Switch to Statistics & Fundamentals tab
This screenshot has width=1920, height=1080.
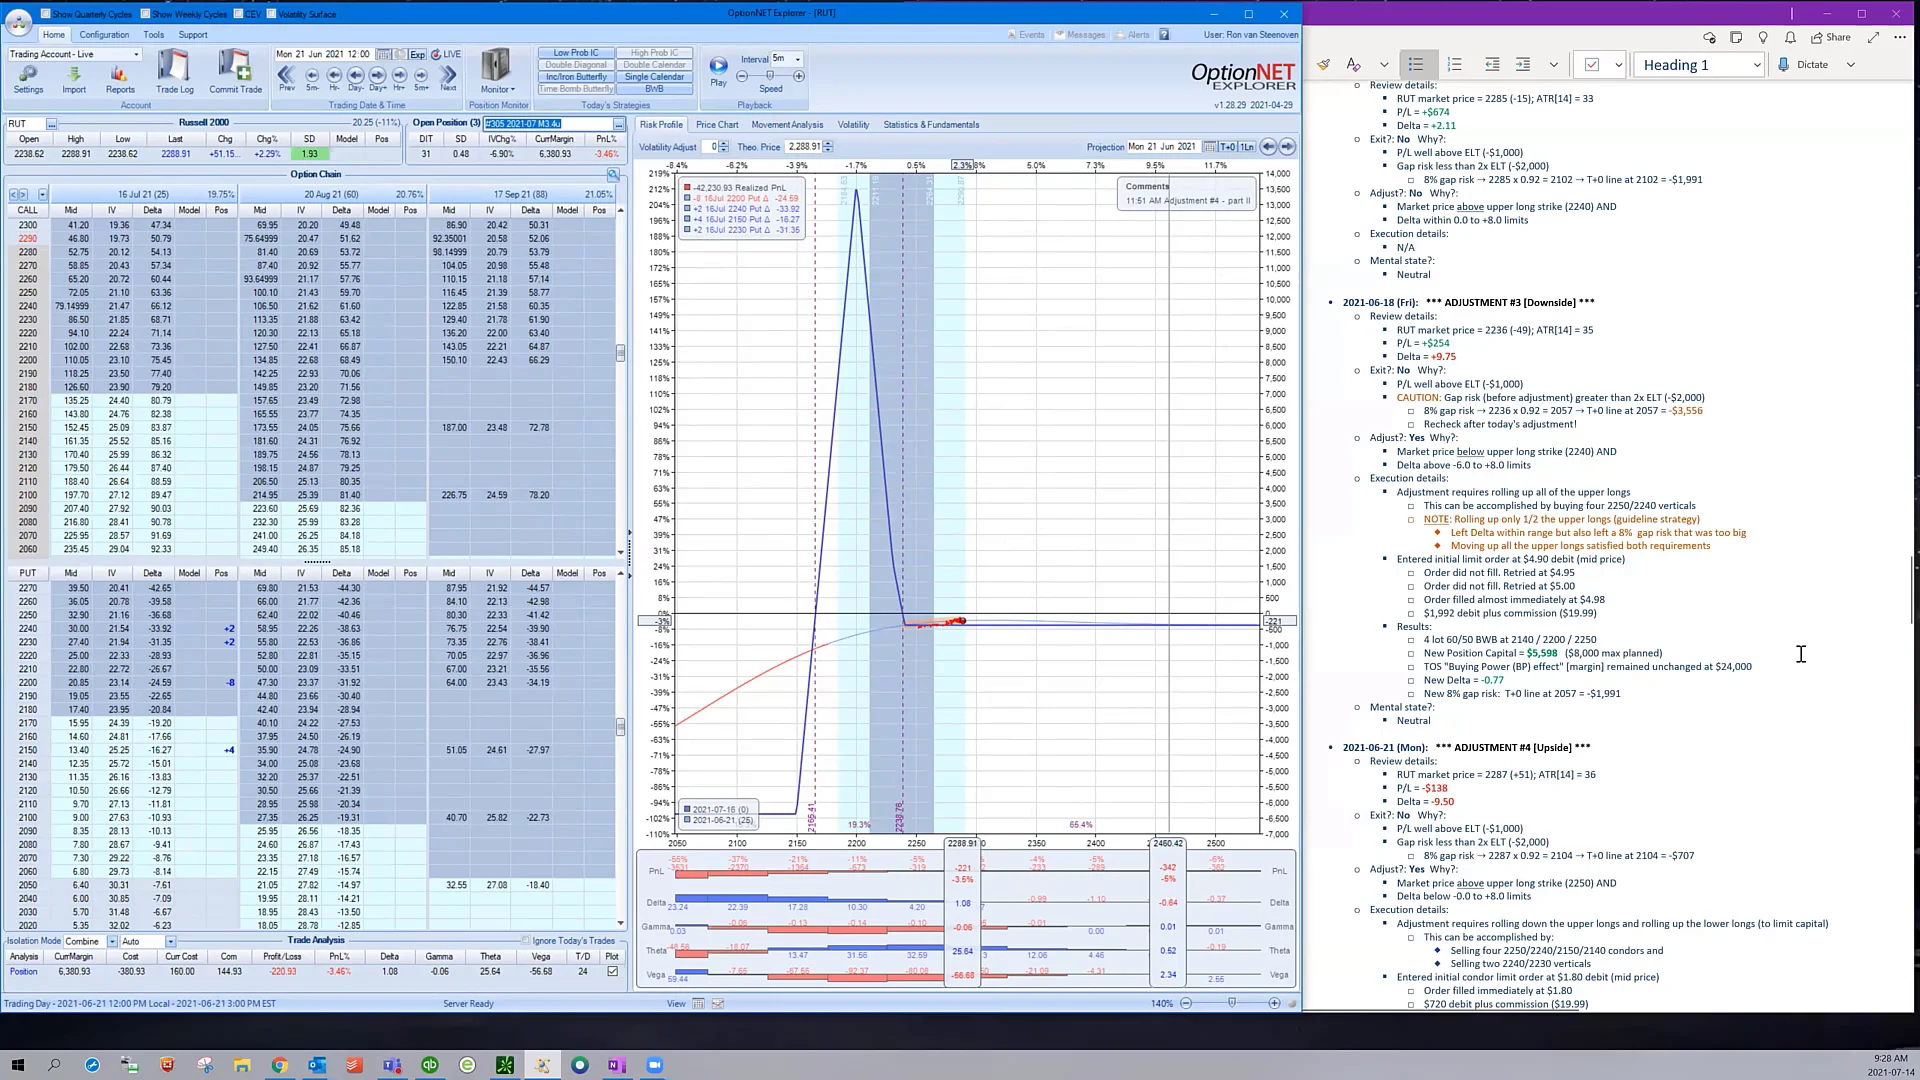(931, 125)
